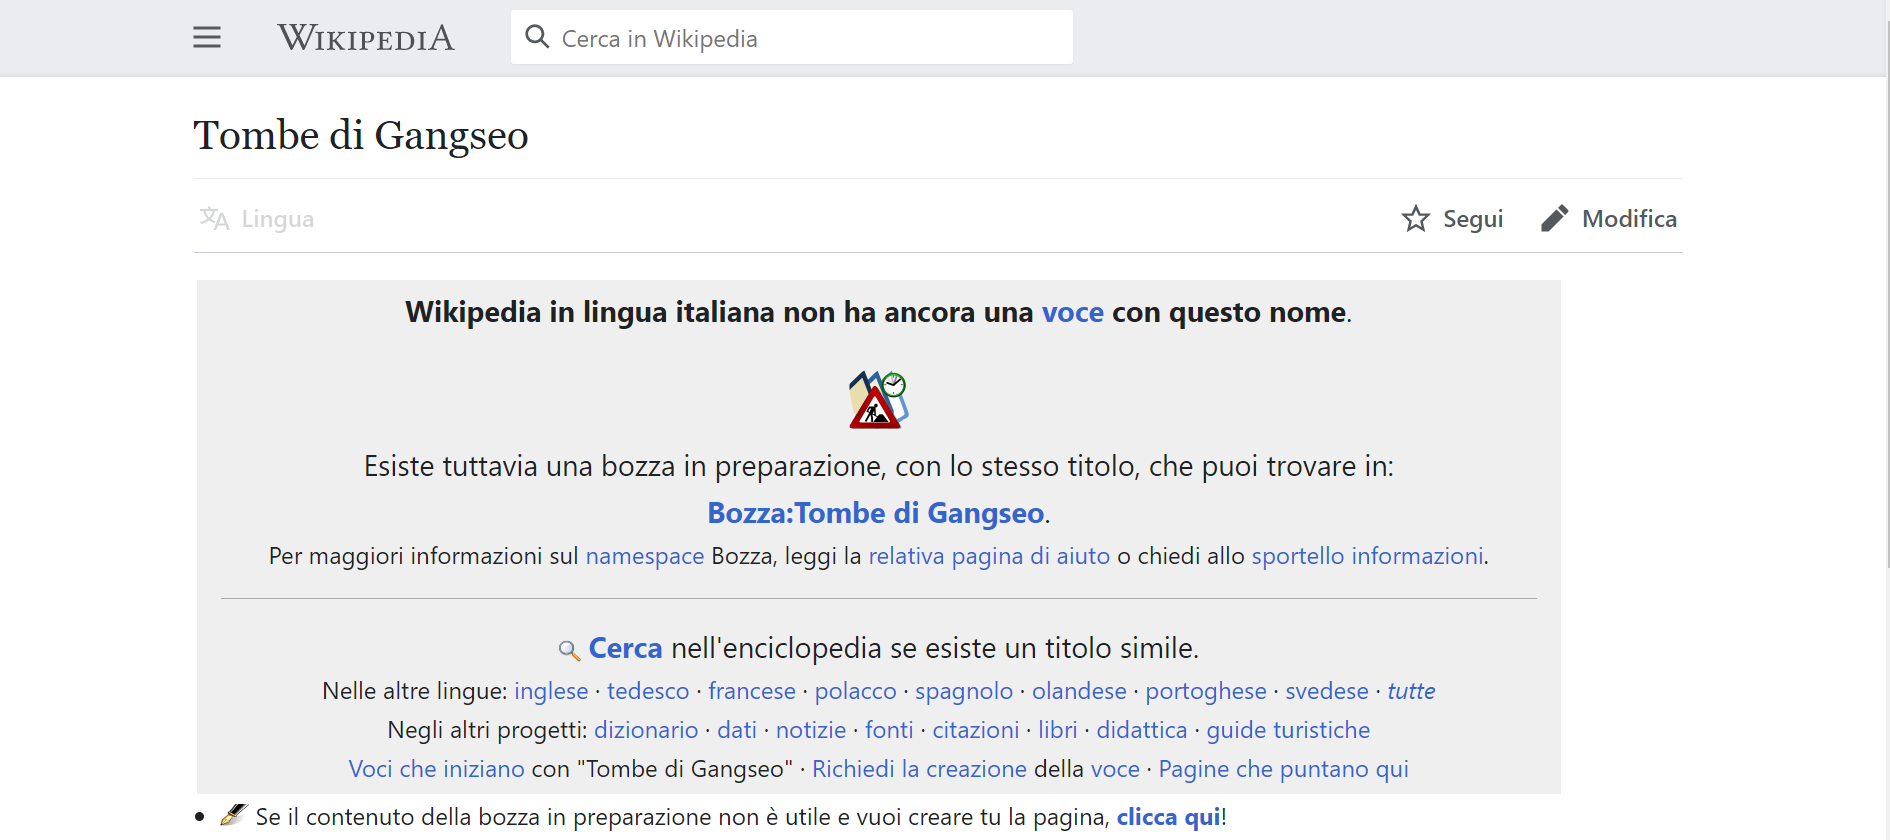Open the "citazioni" project link
Image resolution: width=1890 pixels, height=840 pixels.
pos(976,730)
